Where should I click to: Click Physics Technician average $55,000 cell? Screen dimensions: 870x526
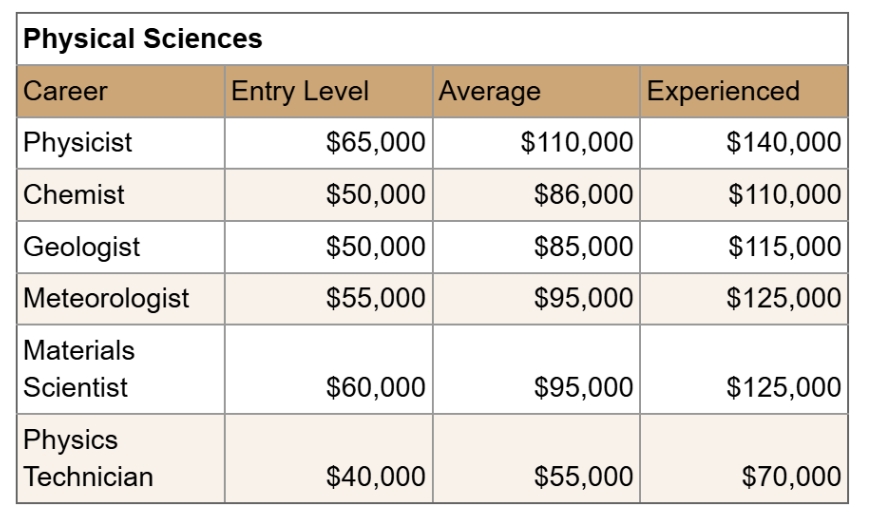584,477
